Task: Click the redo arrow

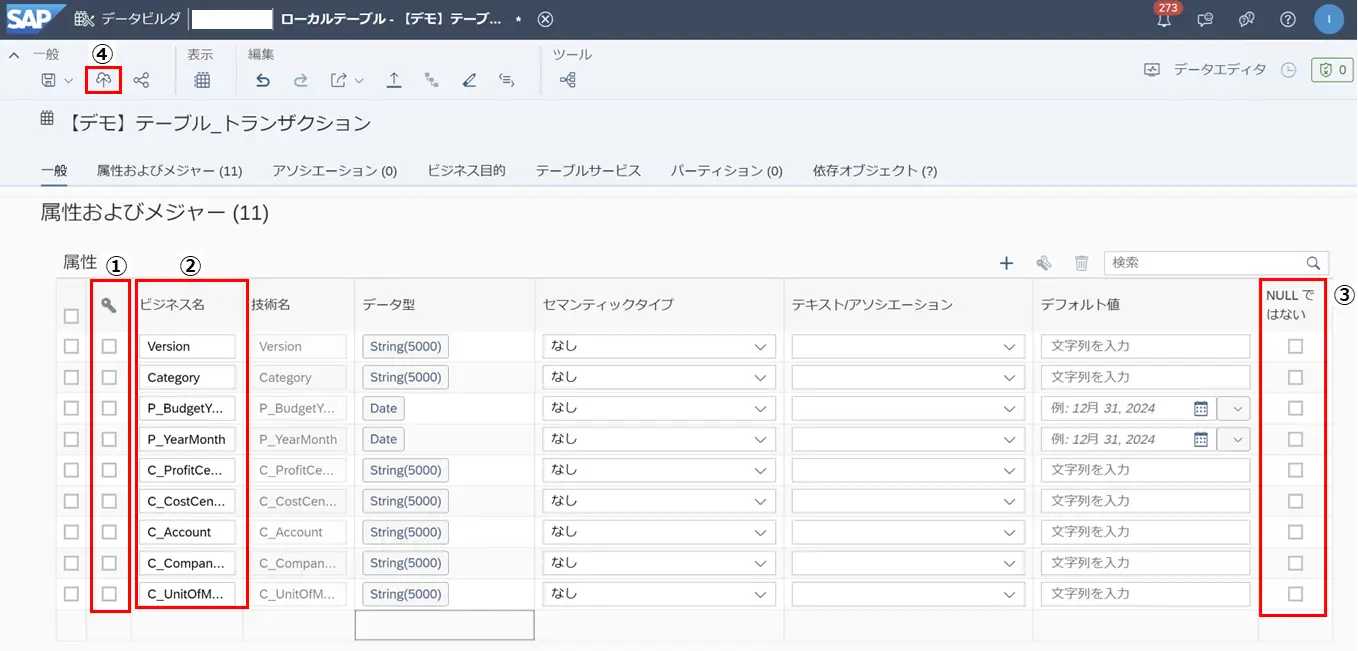Action: pos(300,80)
